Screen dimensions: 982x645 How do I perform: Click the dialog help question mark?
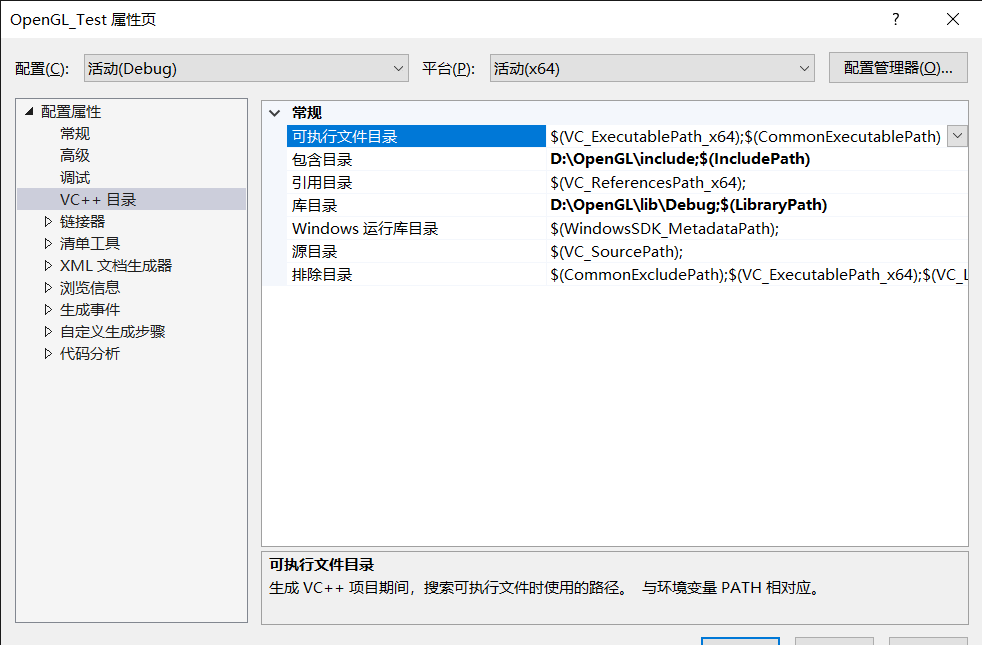895,19
